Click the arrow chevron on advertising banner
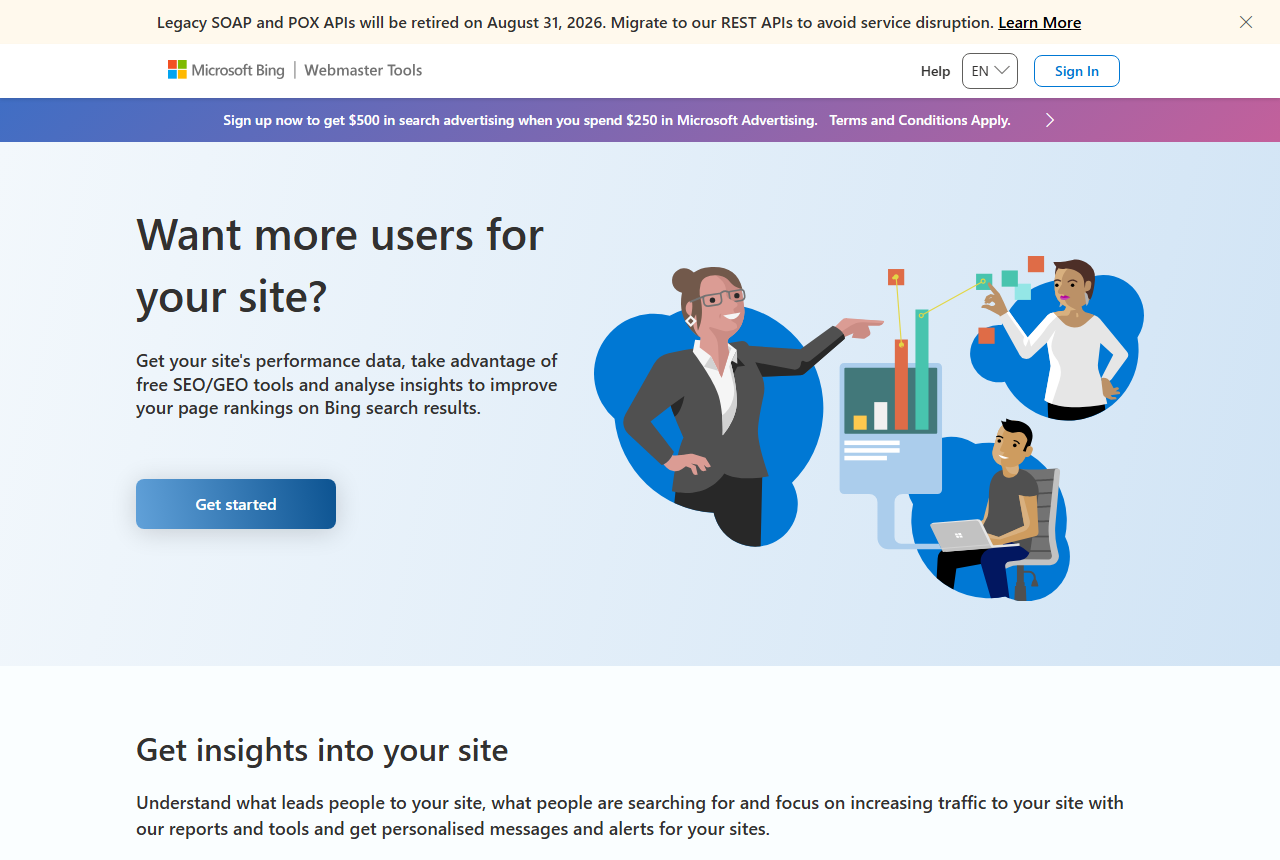 coord(1050,120)
